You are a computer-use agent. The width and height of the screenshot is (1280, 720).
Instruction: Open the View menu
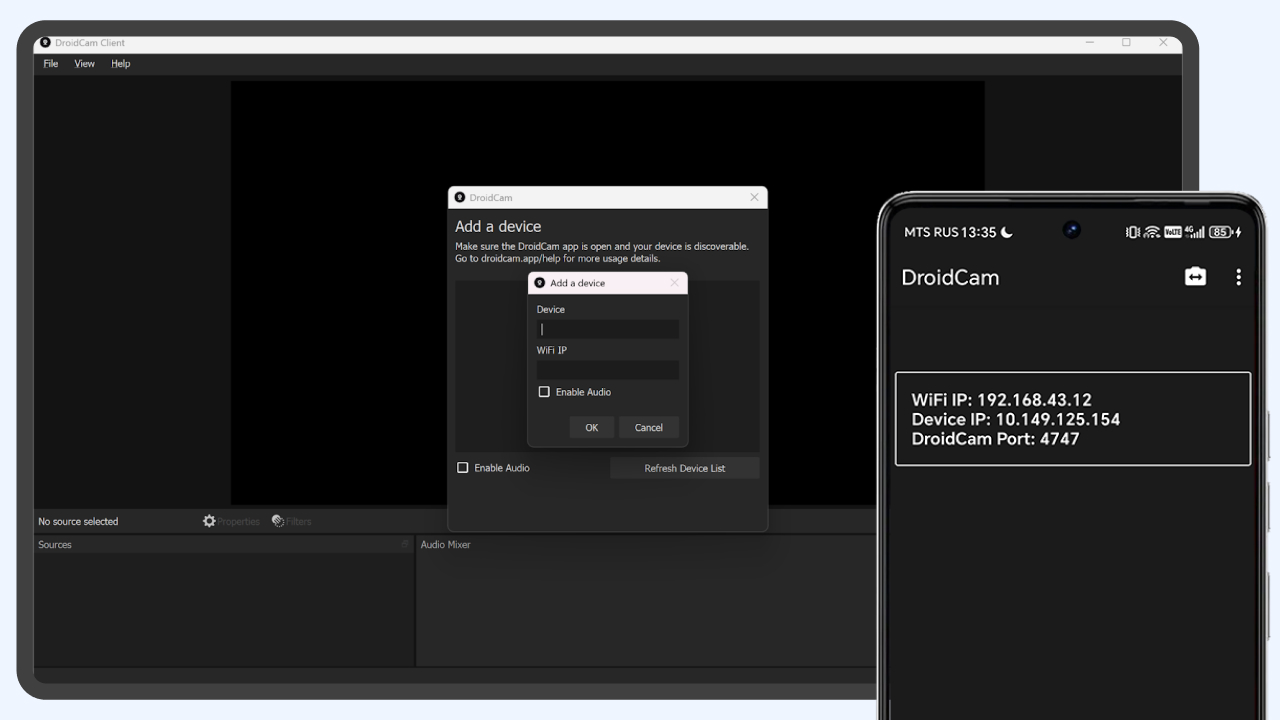[x=85, y=64]
